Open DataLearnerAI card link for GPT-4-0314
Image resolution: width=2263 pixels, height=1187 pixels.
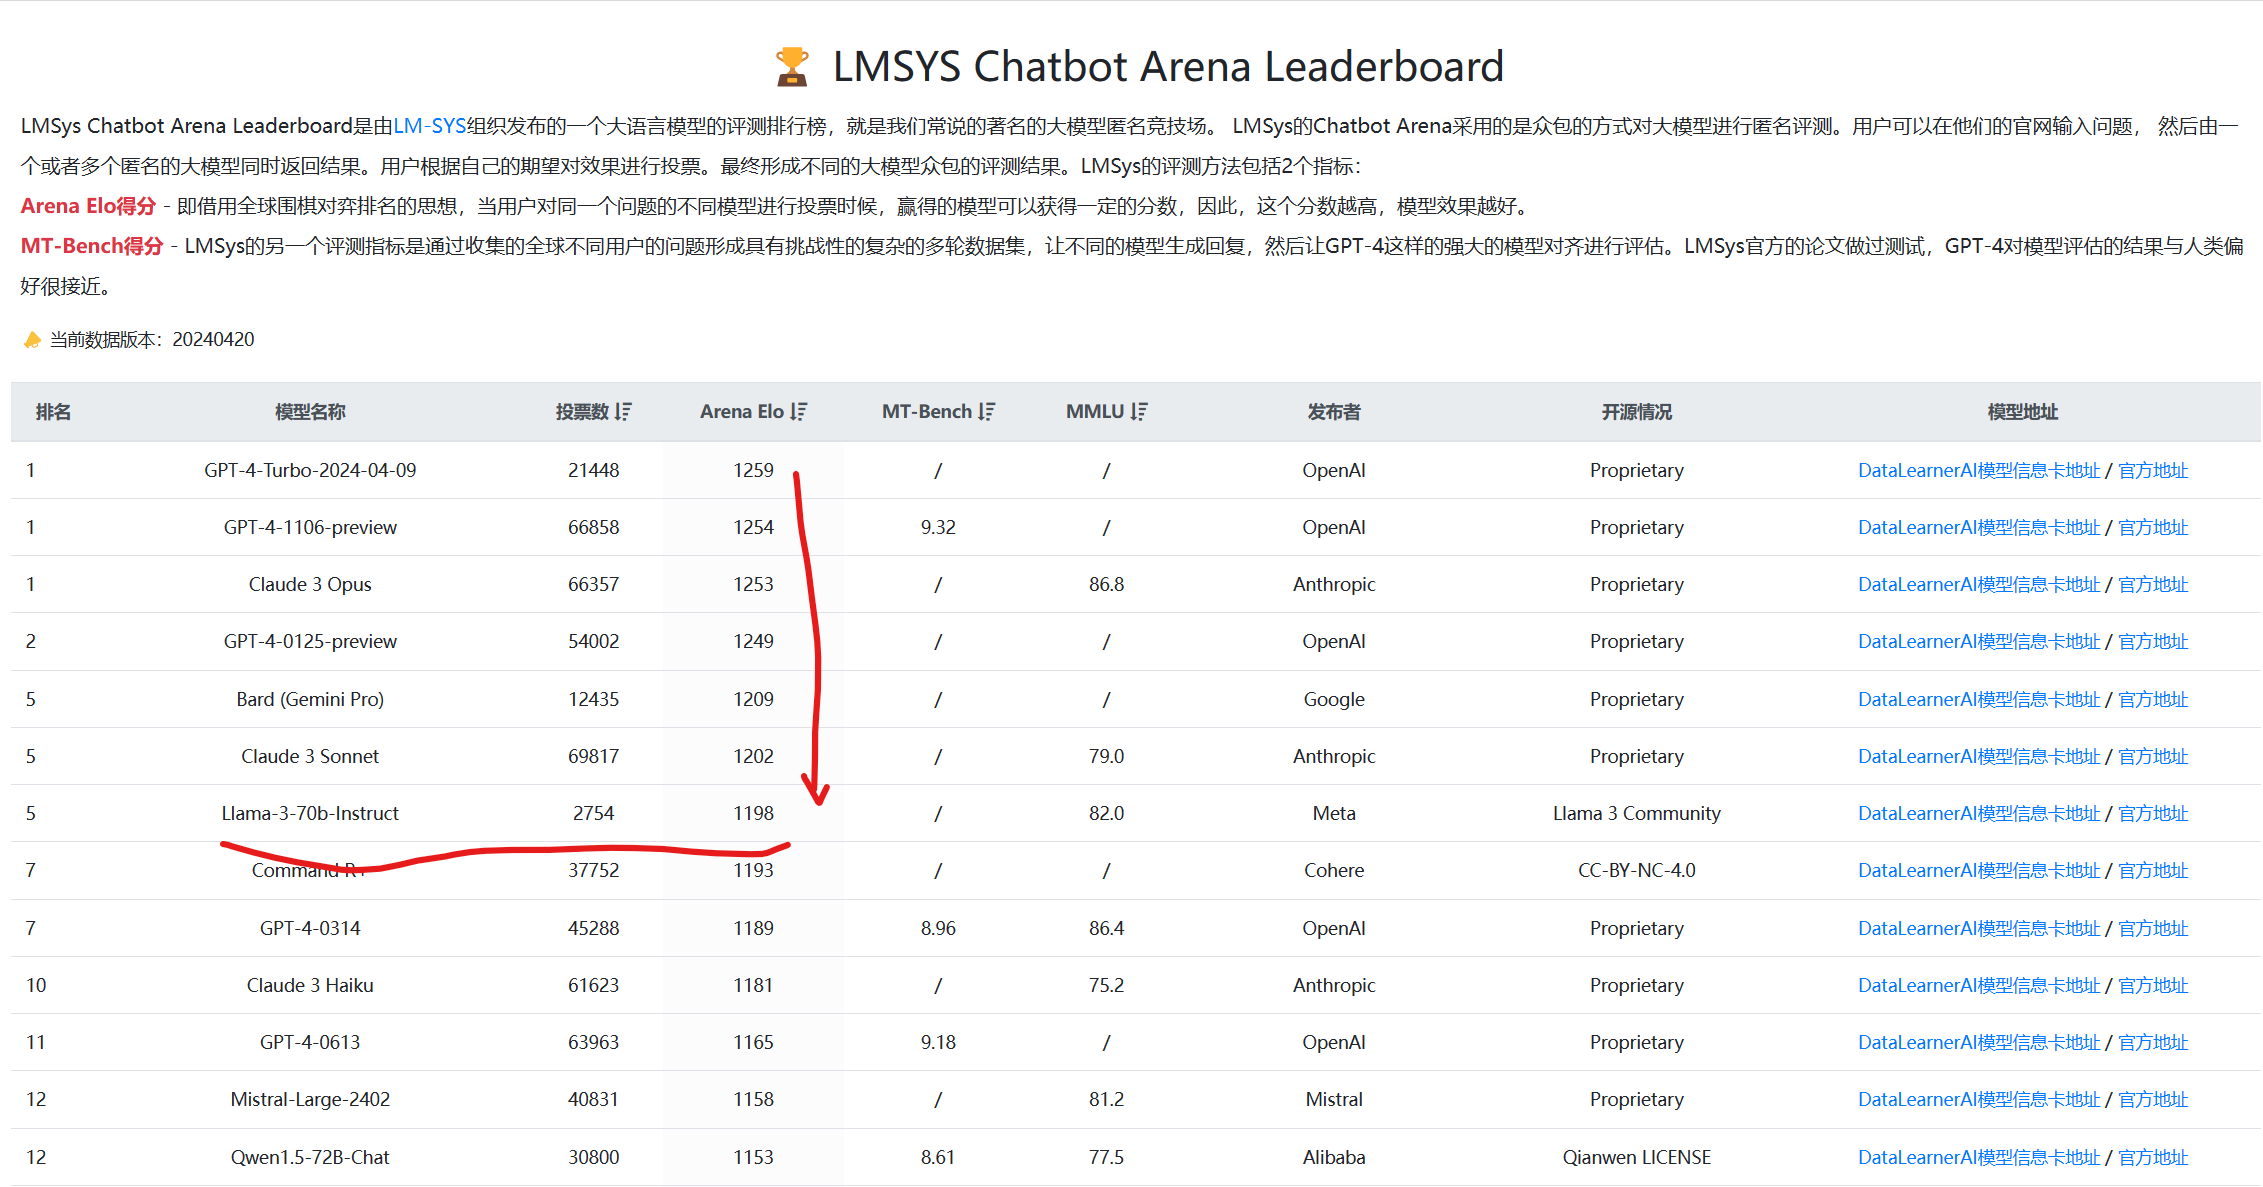(x=1979, y=928)
